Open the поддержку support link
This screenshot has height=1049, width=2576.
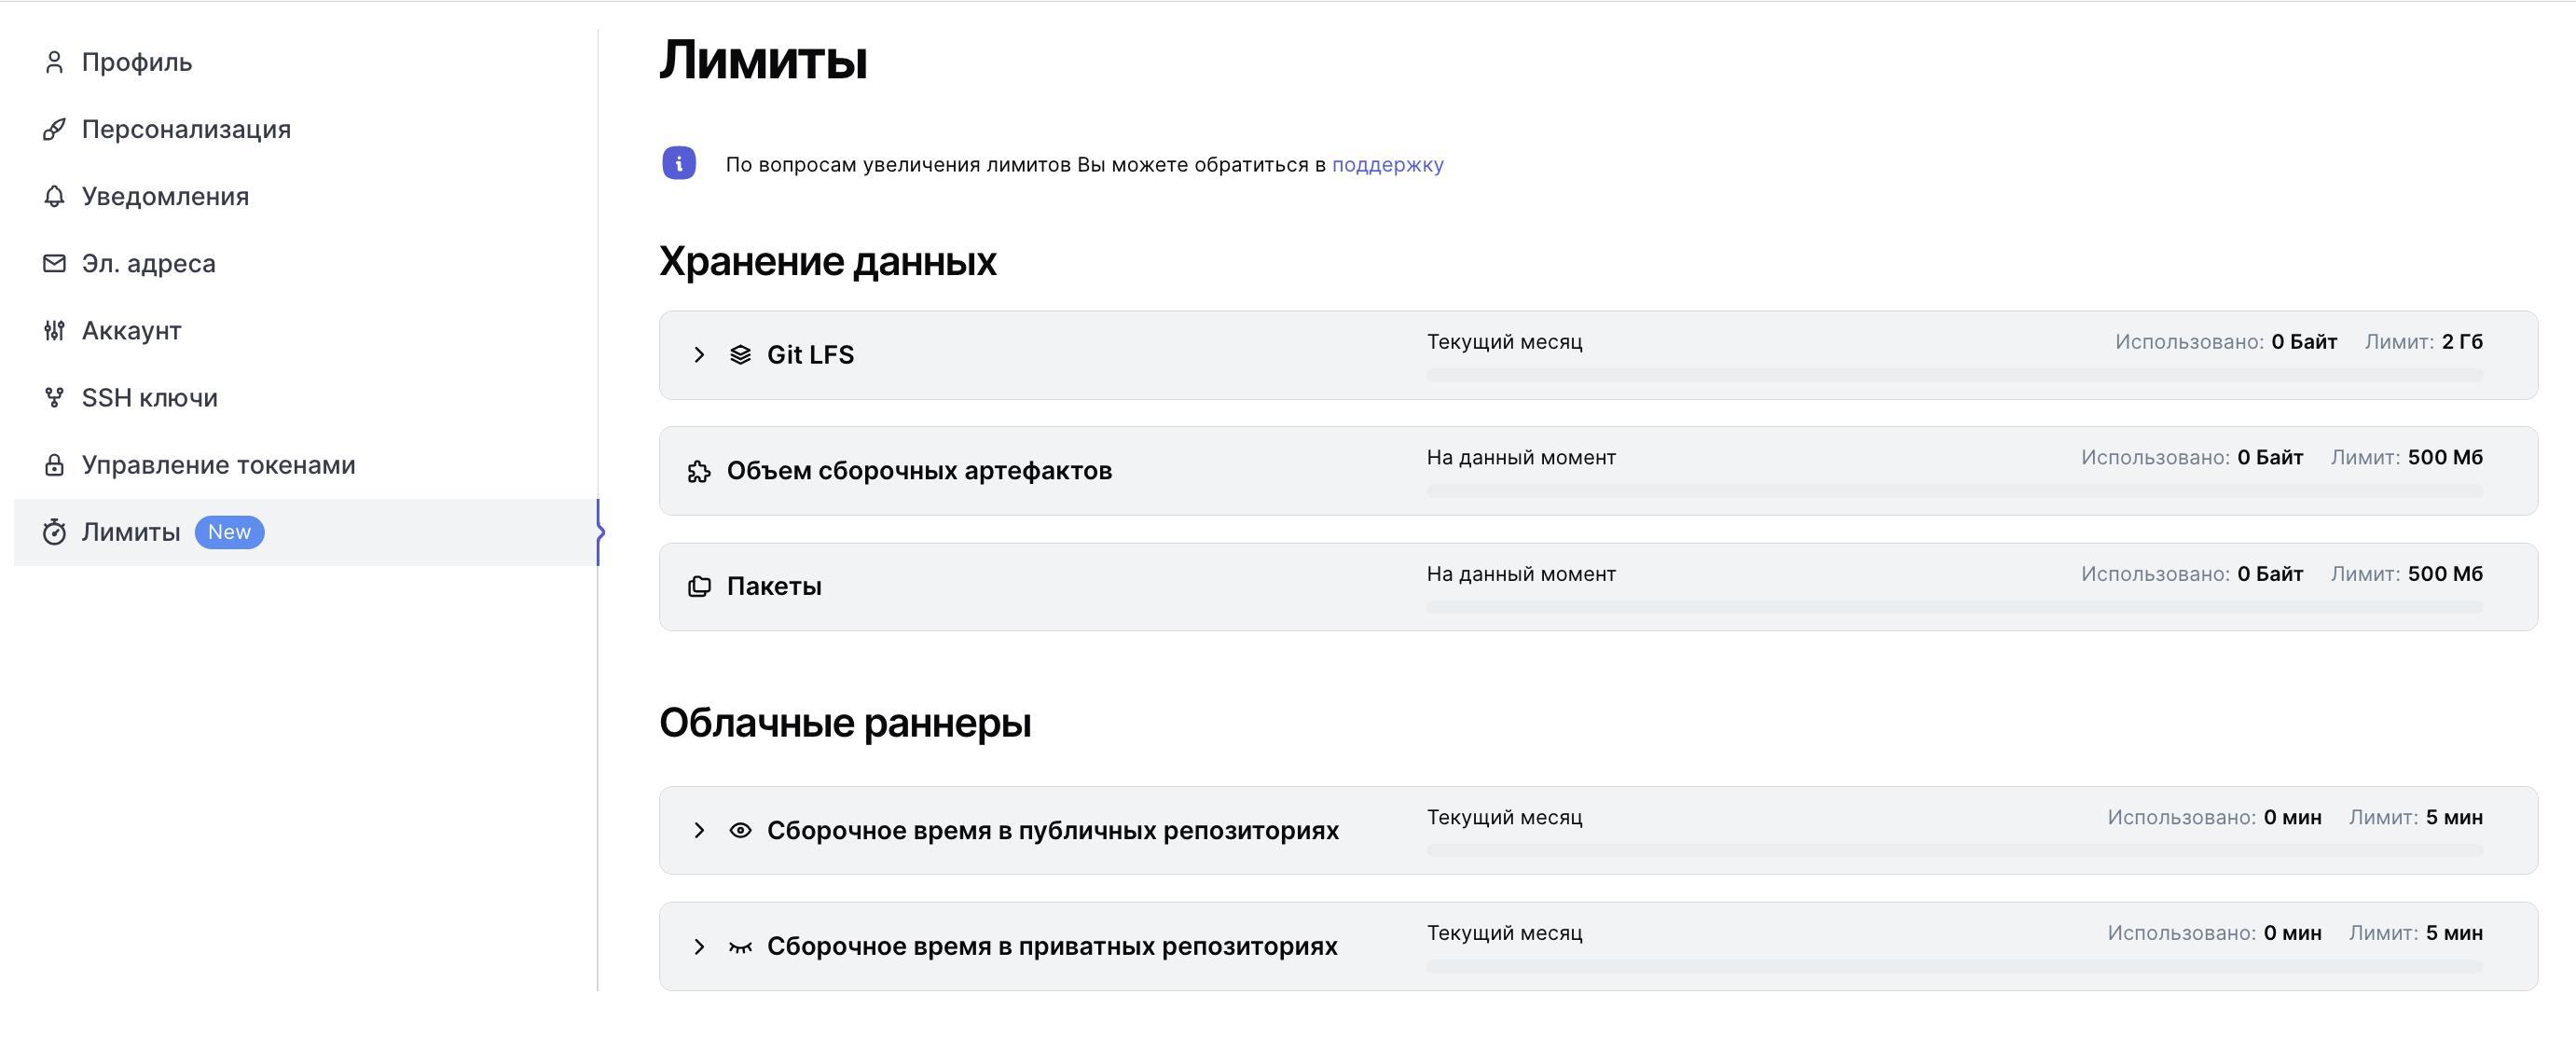pos(1387,164)
